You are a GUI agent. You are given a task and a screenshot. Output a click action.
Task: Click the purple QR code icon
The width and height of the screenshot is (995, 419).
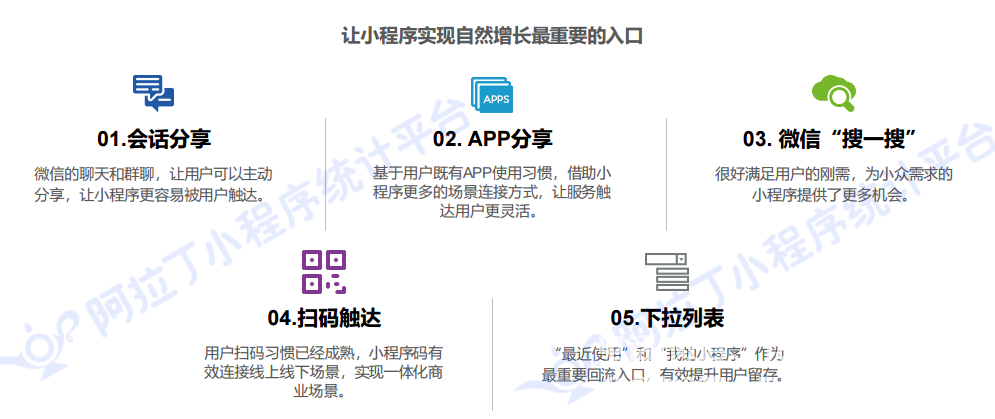324,271
